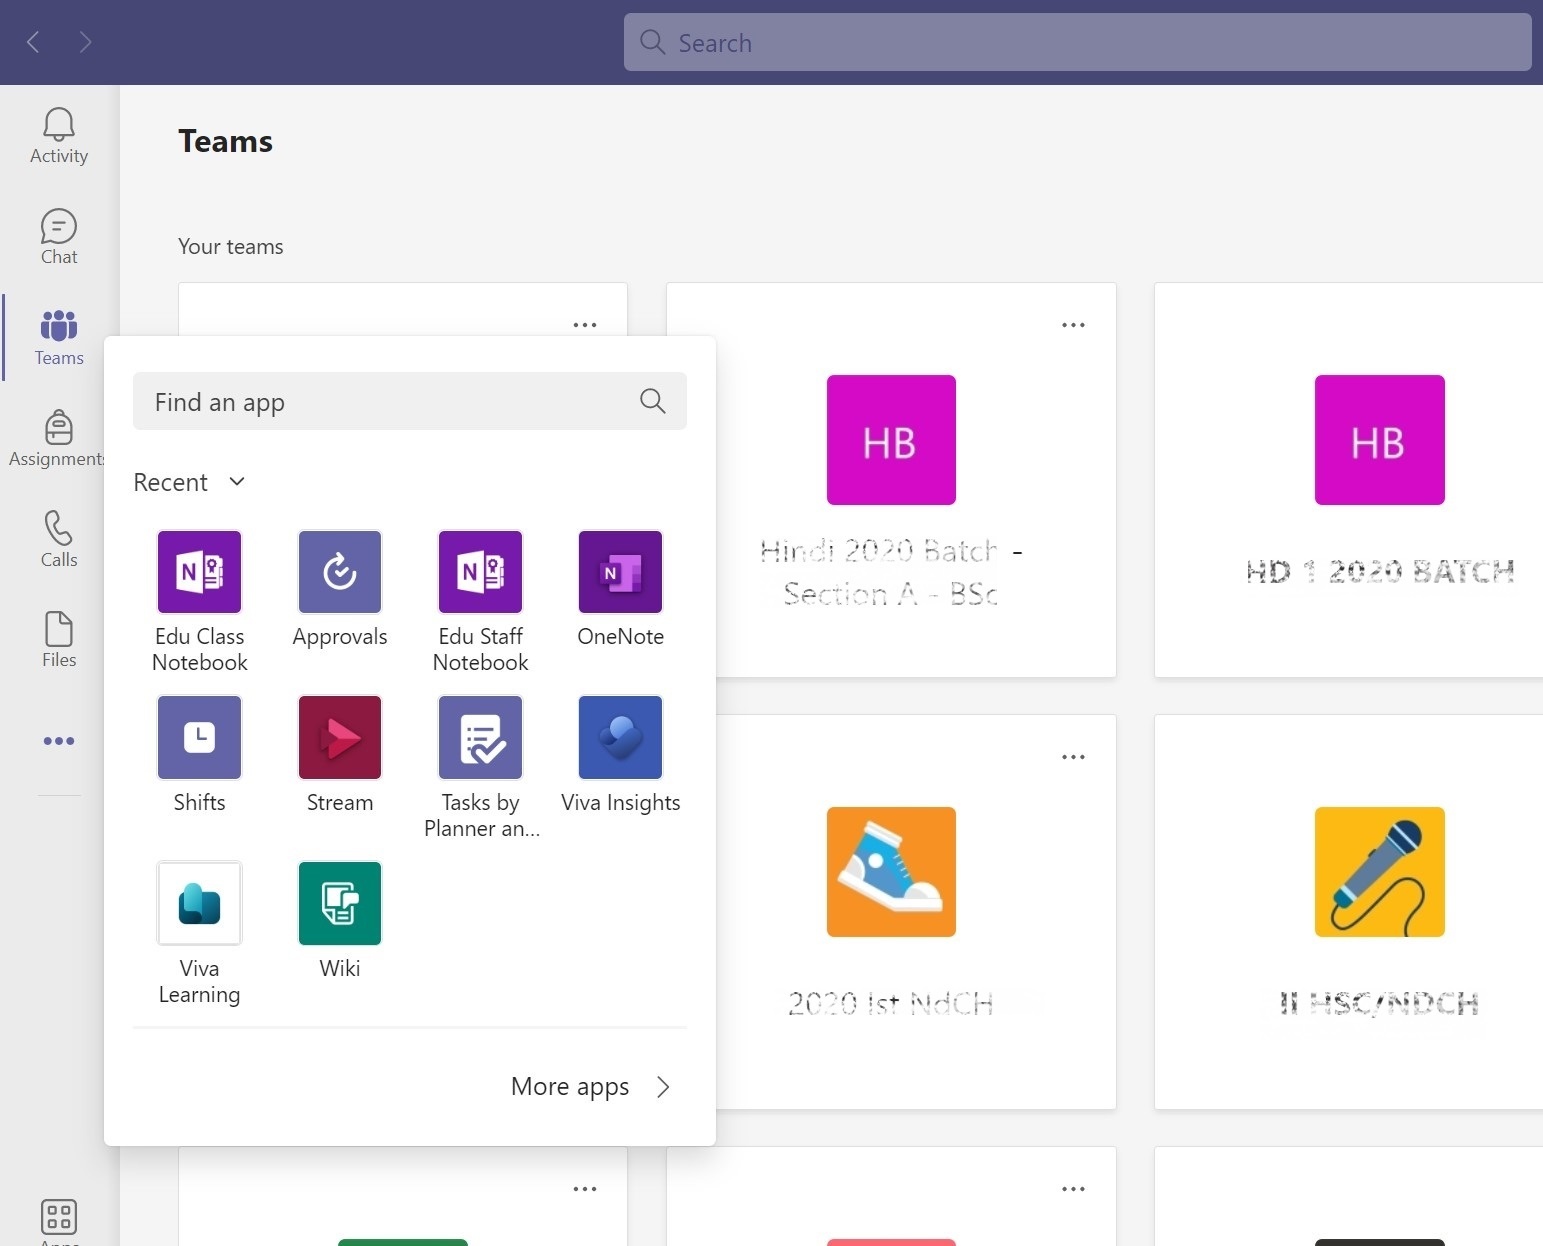Launch the Viva Learning app

click(200, 903)
